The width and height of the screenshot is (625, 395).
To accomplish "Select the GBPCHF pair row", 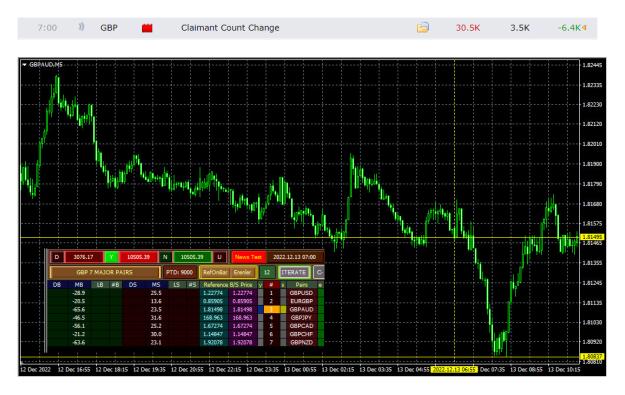I will click(x=301, y=334).
